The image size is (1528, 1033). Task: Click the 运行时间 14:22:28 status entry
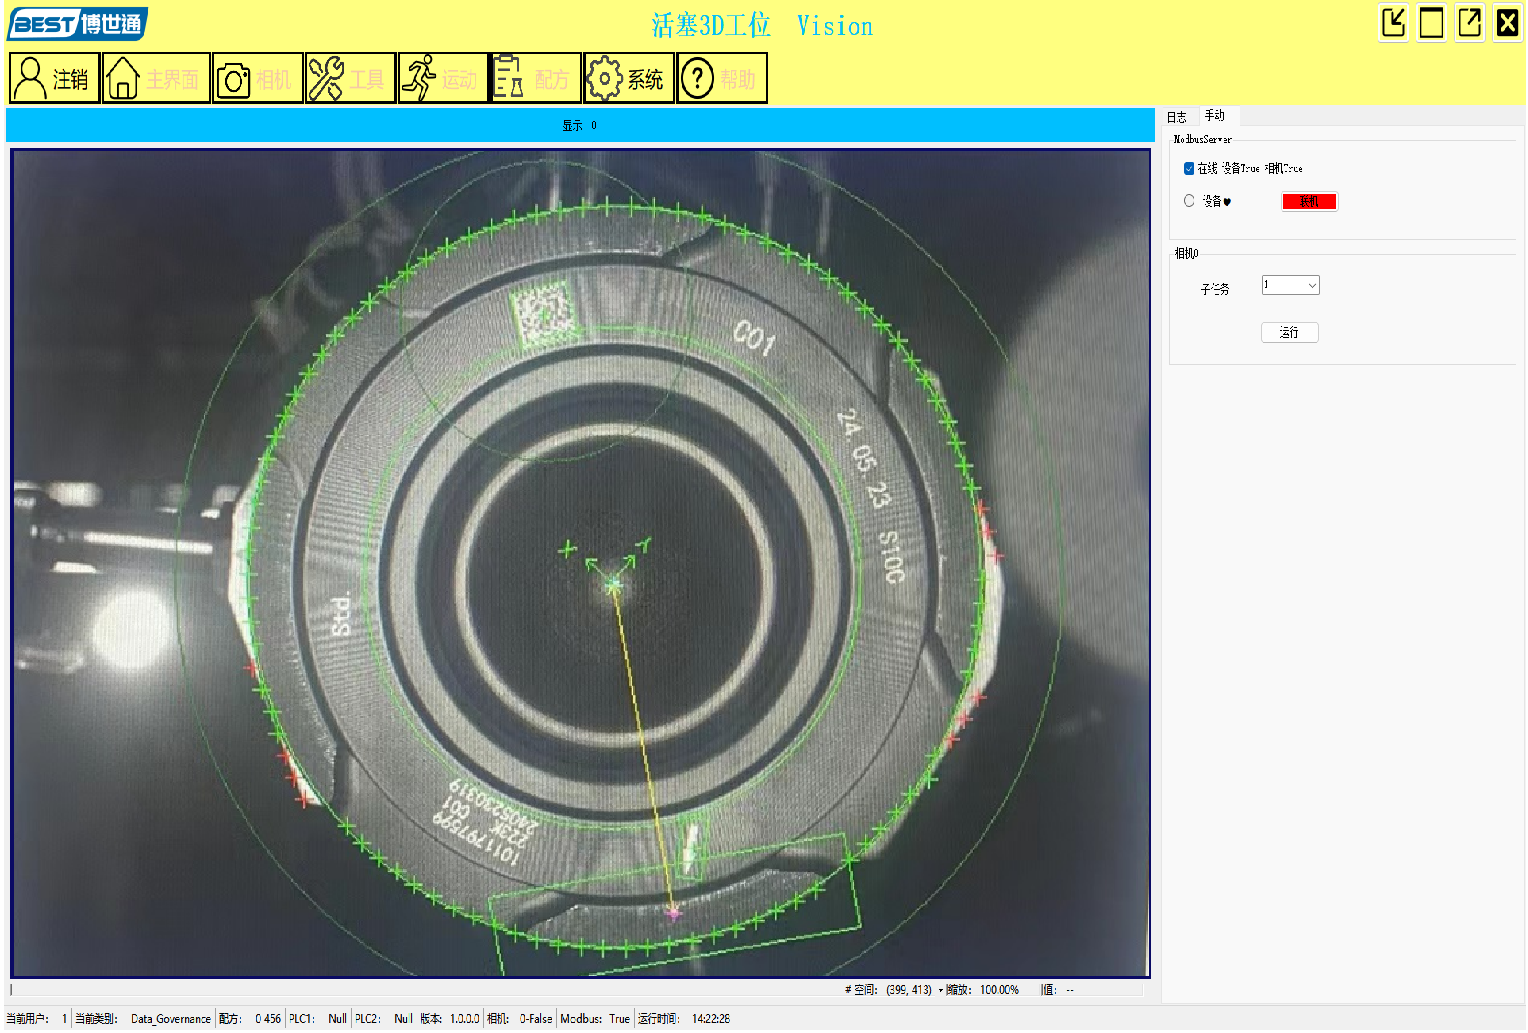(x=684, y=1019)
